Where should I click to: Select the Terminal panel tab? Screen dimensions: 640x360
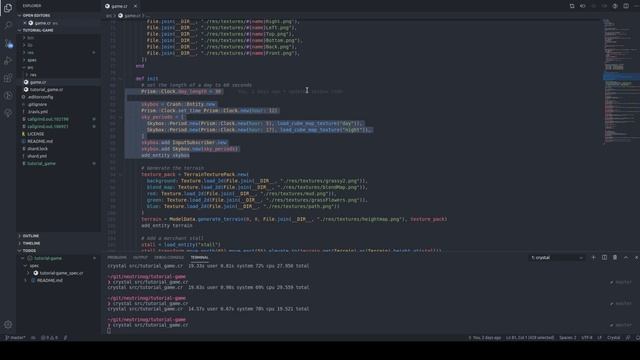(x=200, y=258)
